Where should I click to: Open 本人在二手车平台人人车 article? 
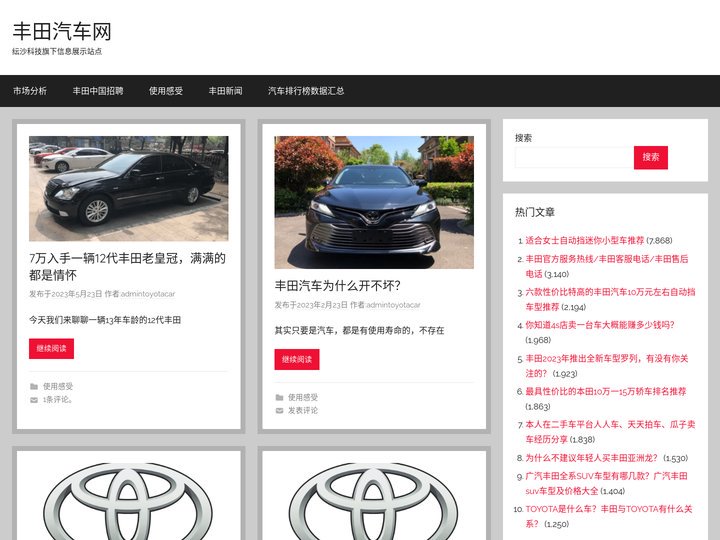(610, 432)
